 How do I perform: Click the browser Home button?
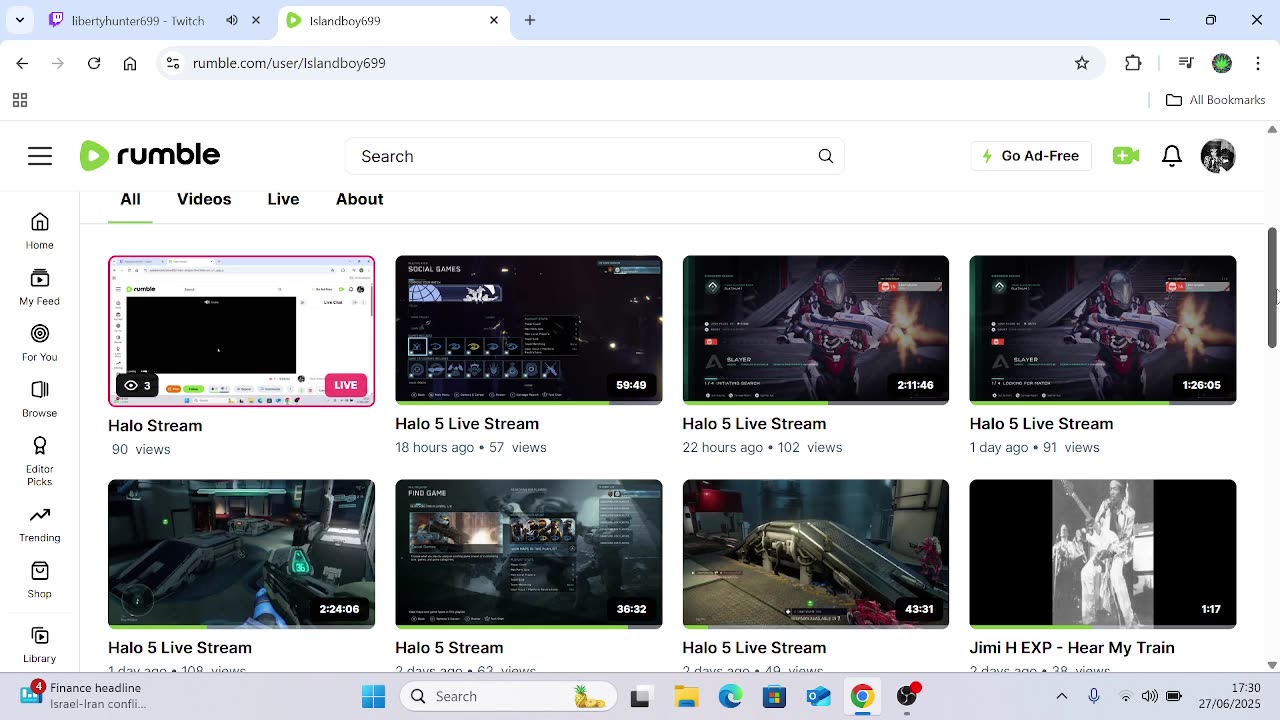pyautogui.click(x=130, y=63)
